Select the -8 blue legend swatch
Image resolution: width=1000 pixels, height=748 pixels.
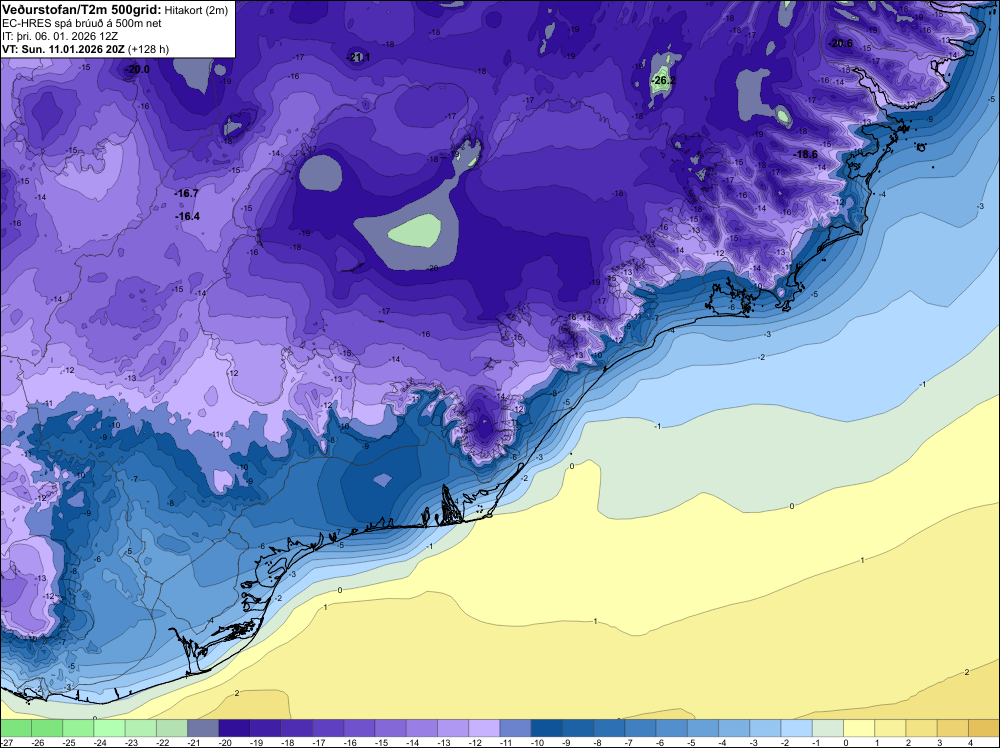pyautogui.click(x=609, y=728)
